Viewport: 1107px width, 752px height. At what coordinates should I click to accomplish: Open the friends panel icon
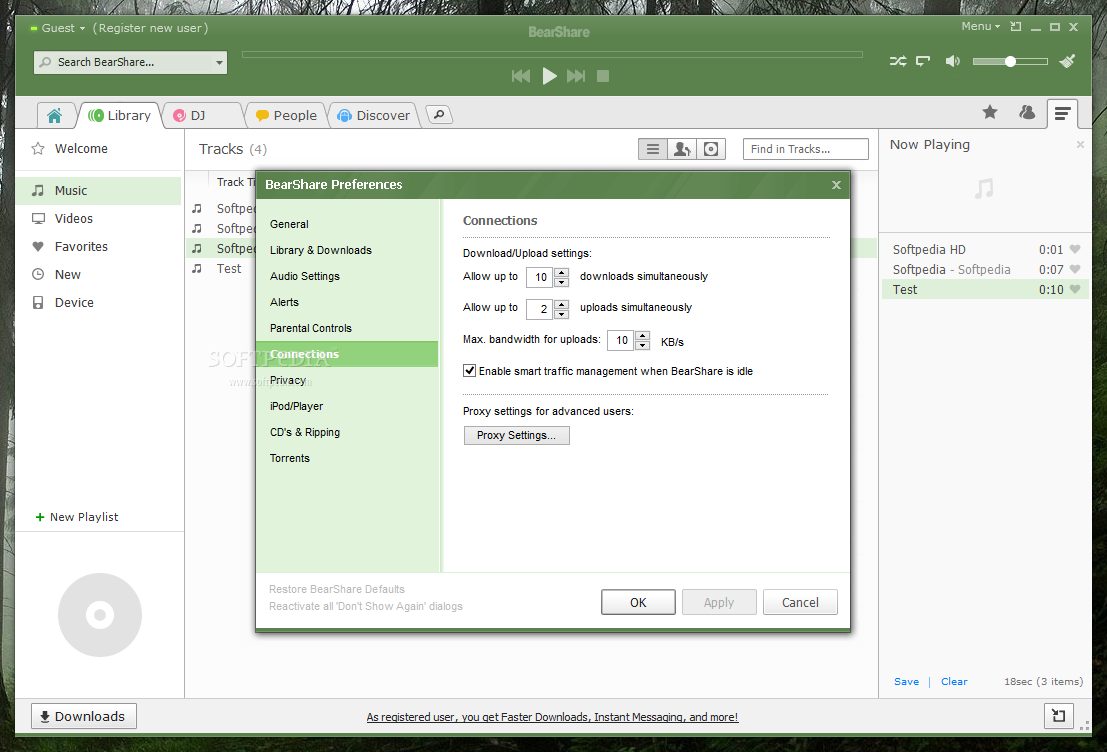1027,112
